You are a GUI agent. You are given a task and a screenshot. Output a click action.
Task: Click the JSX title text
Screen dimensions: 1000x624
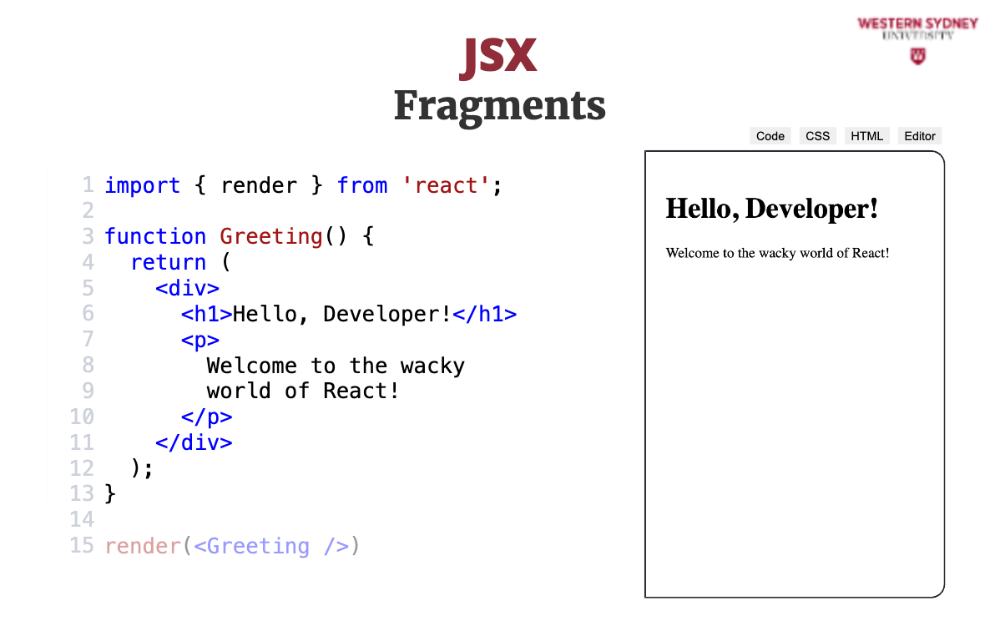pyautogui.click(x=499, y=57)
